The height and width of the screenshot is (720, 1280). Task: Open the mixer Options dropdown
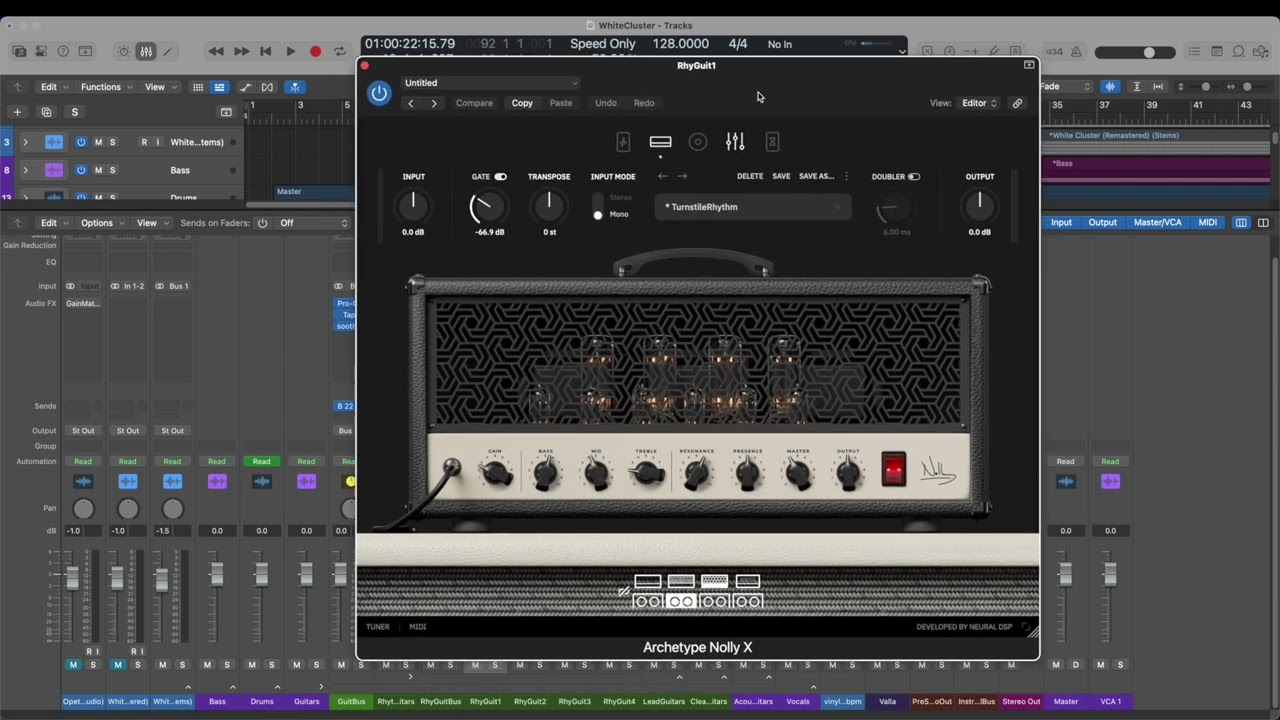103,223
